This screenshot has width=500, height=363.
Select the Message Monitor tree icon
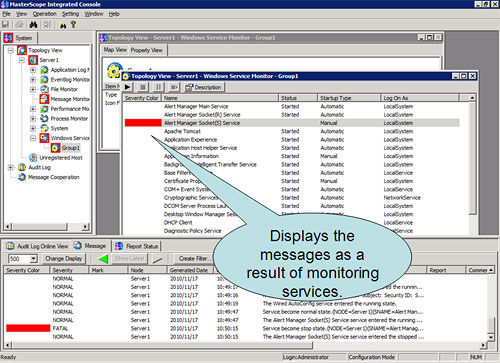point(44,99)
